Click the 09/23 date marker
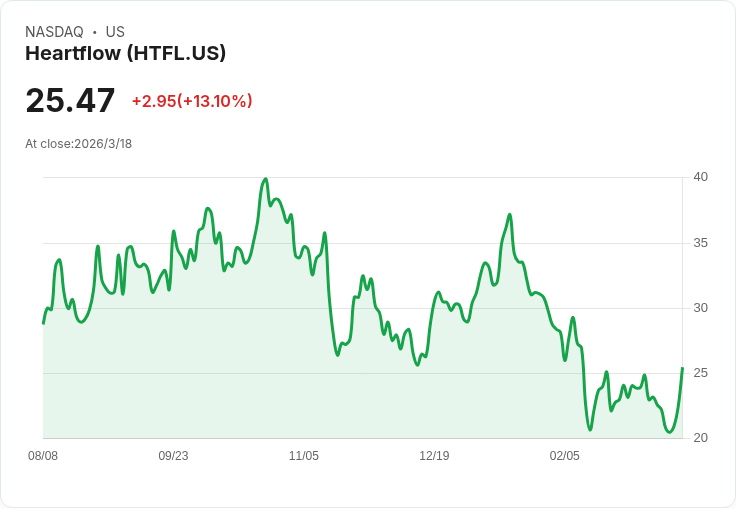736x508 pixels. 173,456
